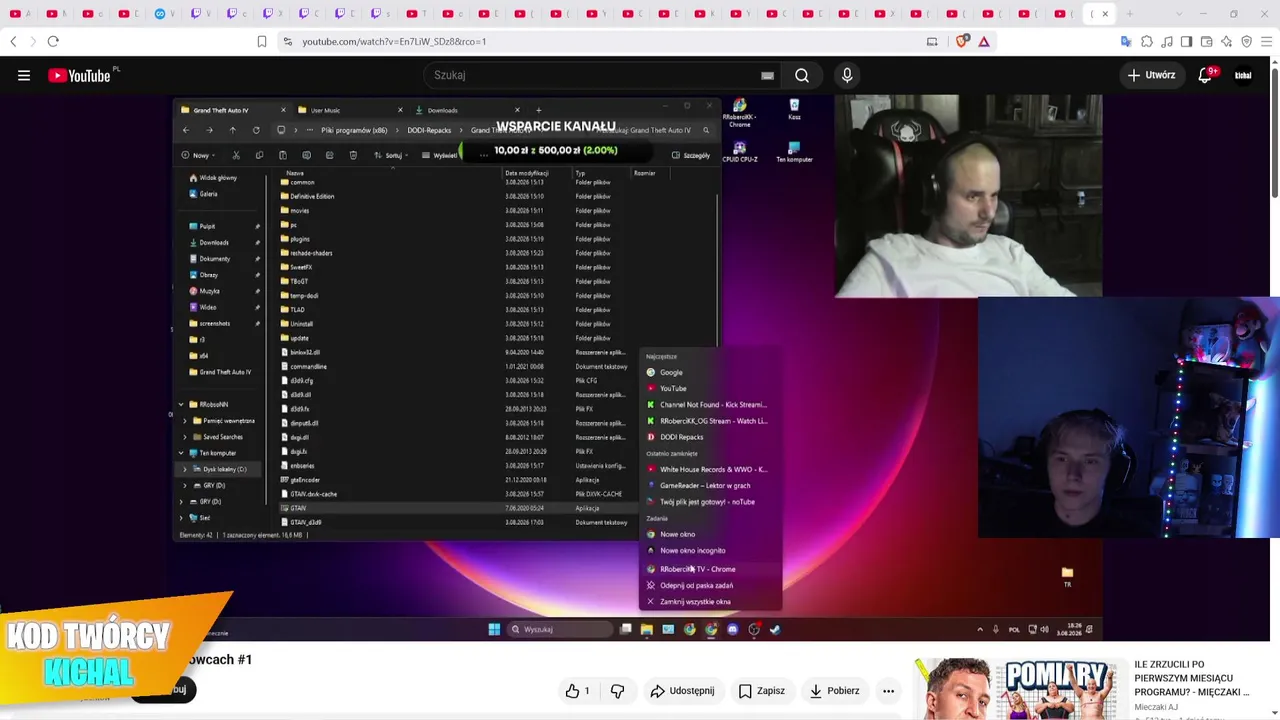Open the Google Translate extension icon
This screenshot has width=1280, height=720.
tap(1126, 41)
